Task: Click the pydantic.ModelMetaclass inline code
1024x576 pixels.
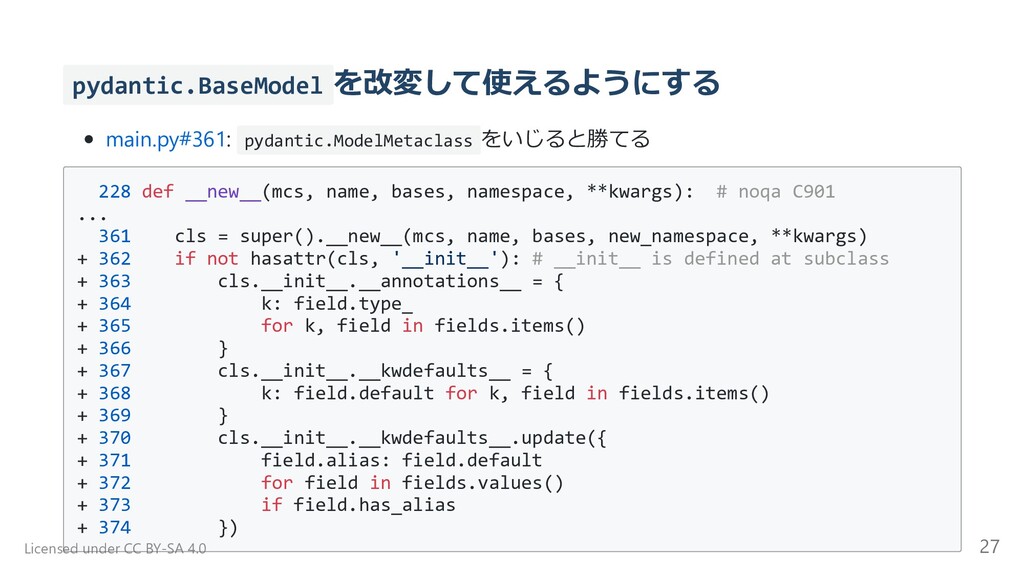Action: (x=358, y=140)
